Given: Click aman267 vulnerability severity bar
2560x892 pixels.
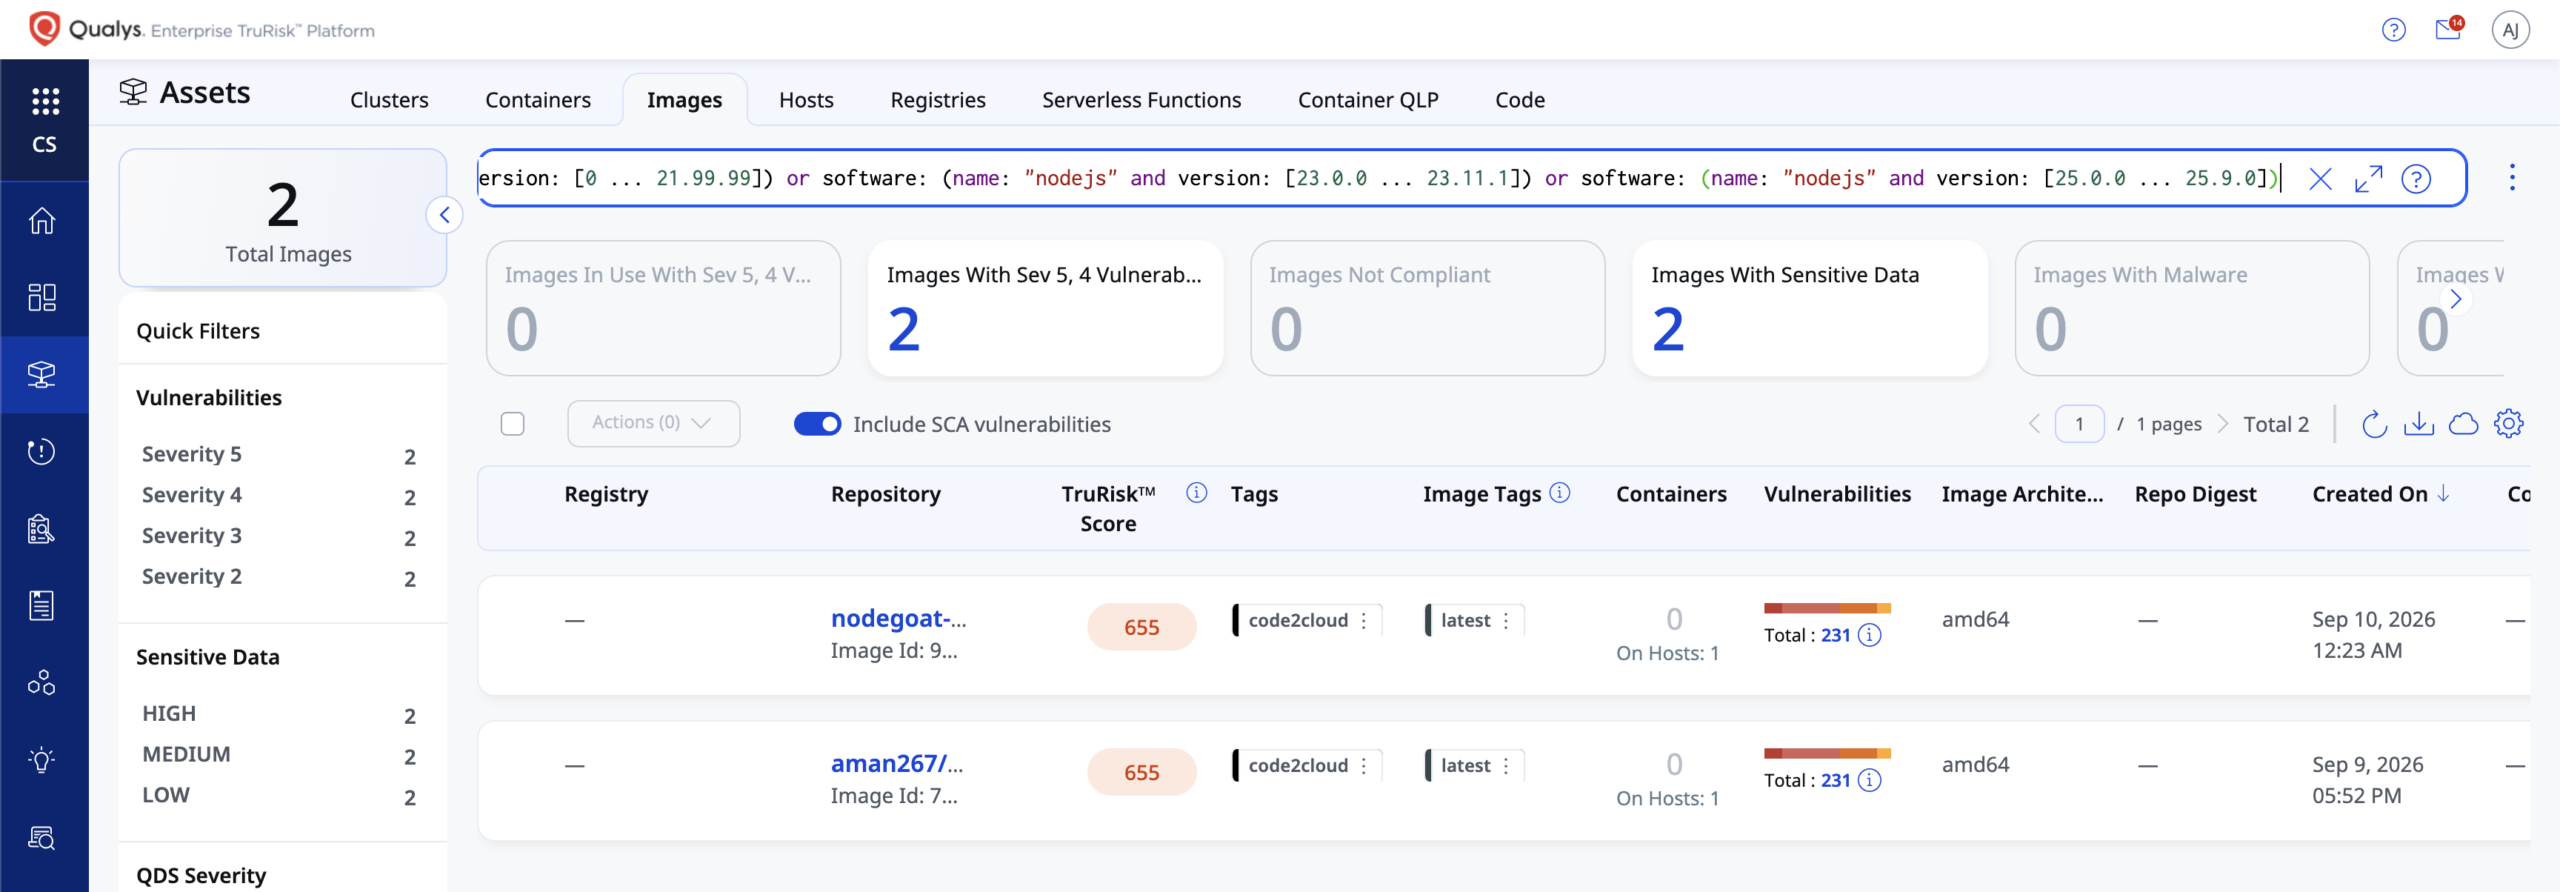Looking at the screenshot, I should [1827, 754].
